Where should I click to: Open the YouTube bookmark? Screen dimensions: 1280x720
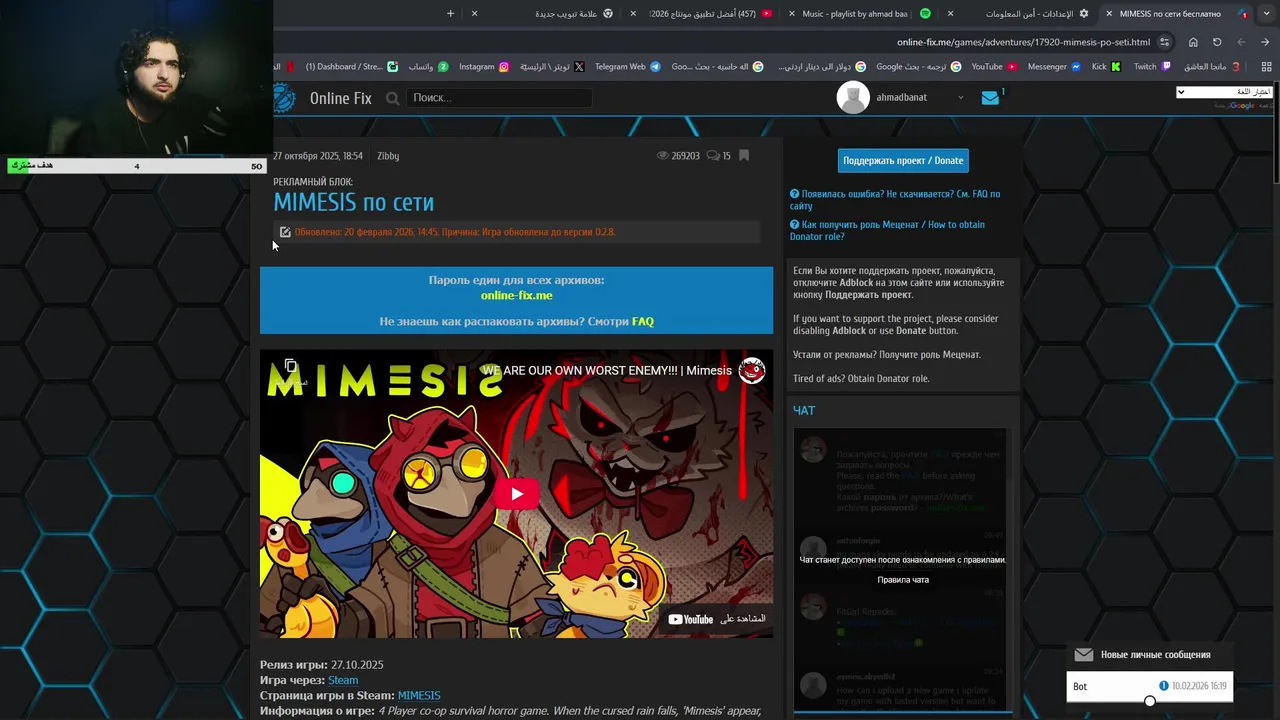[x=994, y=67]
